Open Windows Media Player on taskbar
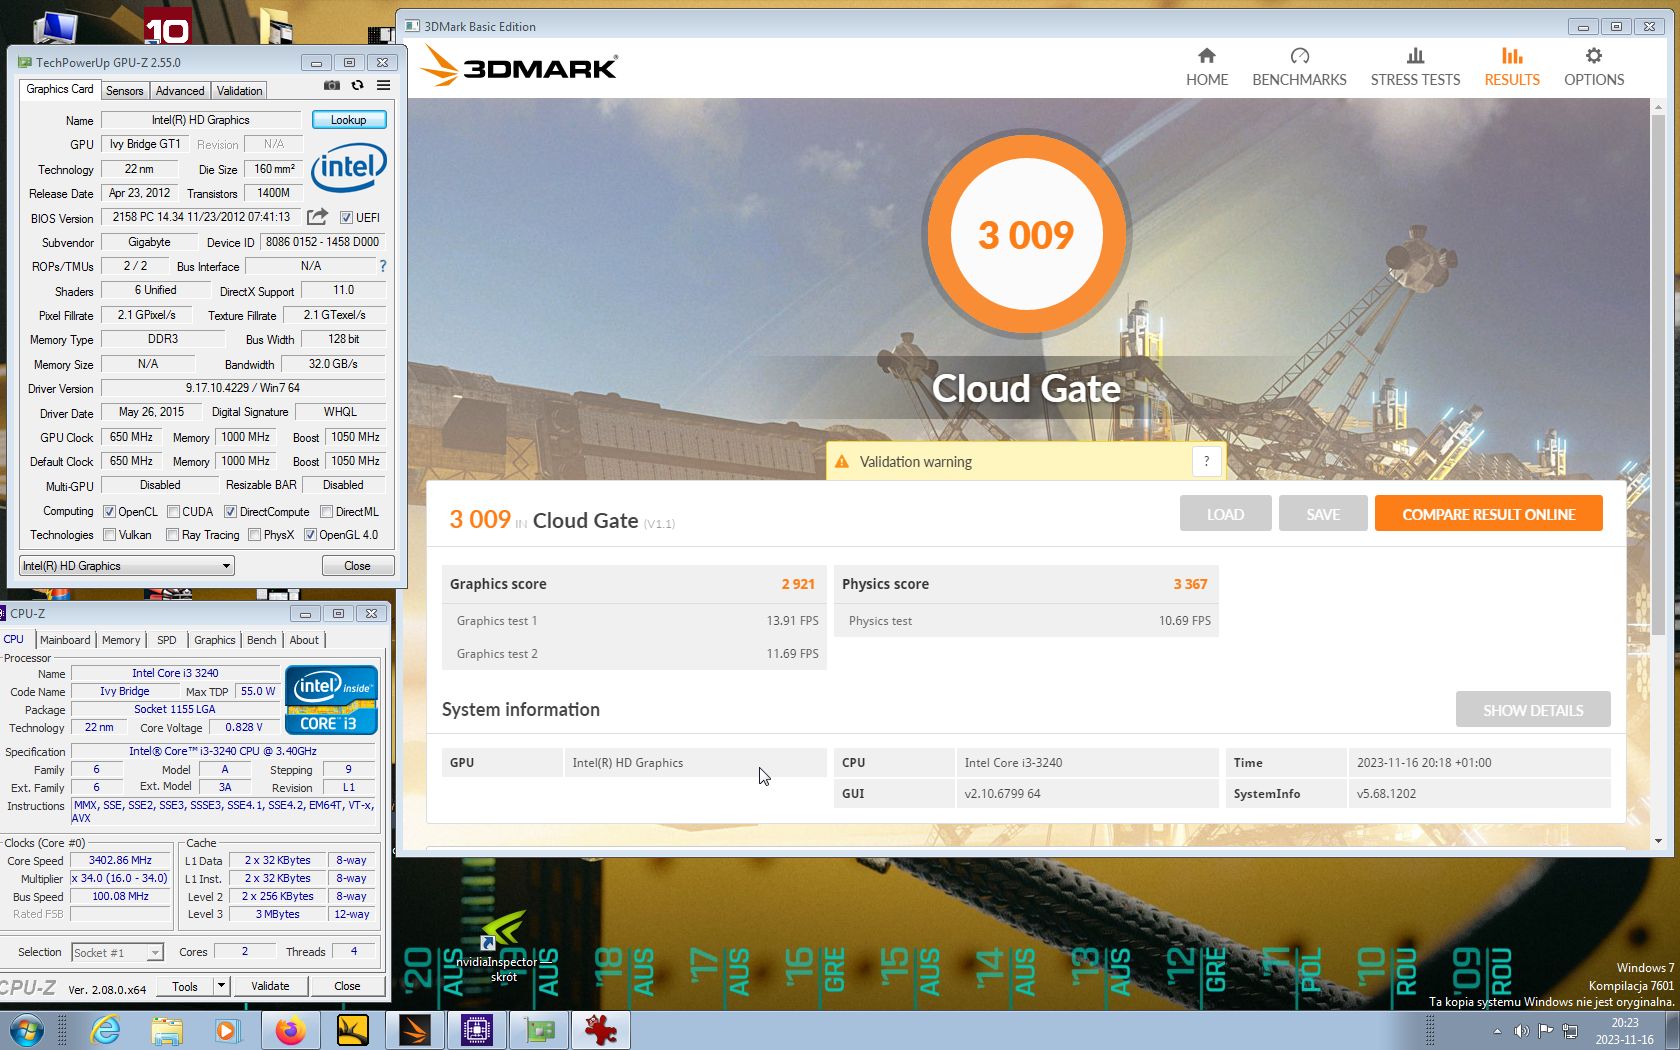1680x1050 pixels. [x=227, y=1030]
